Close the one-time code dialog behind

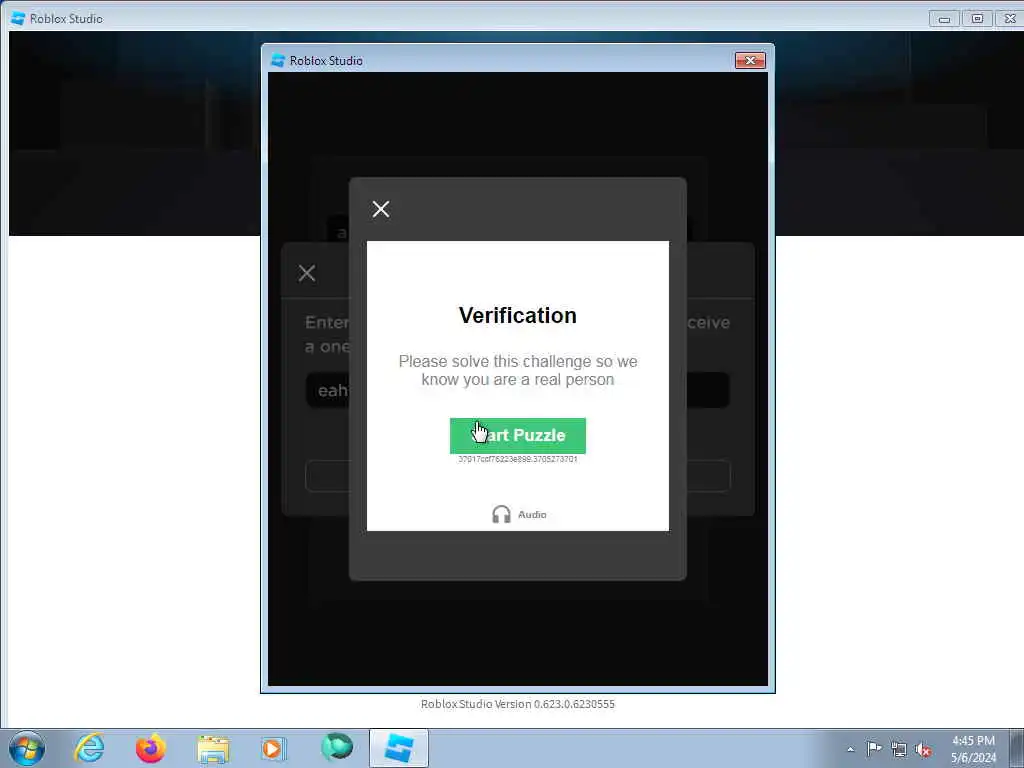coord(306,273)
